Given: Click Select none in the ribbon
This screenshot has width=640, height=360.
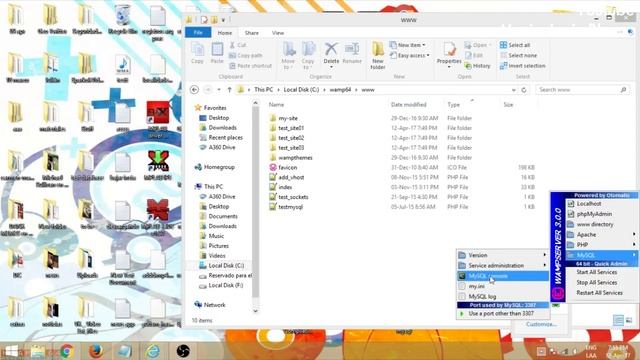Looking at the screenshot, I should click(x=518, y=56).
